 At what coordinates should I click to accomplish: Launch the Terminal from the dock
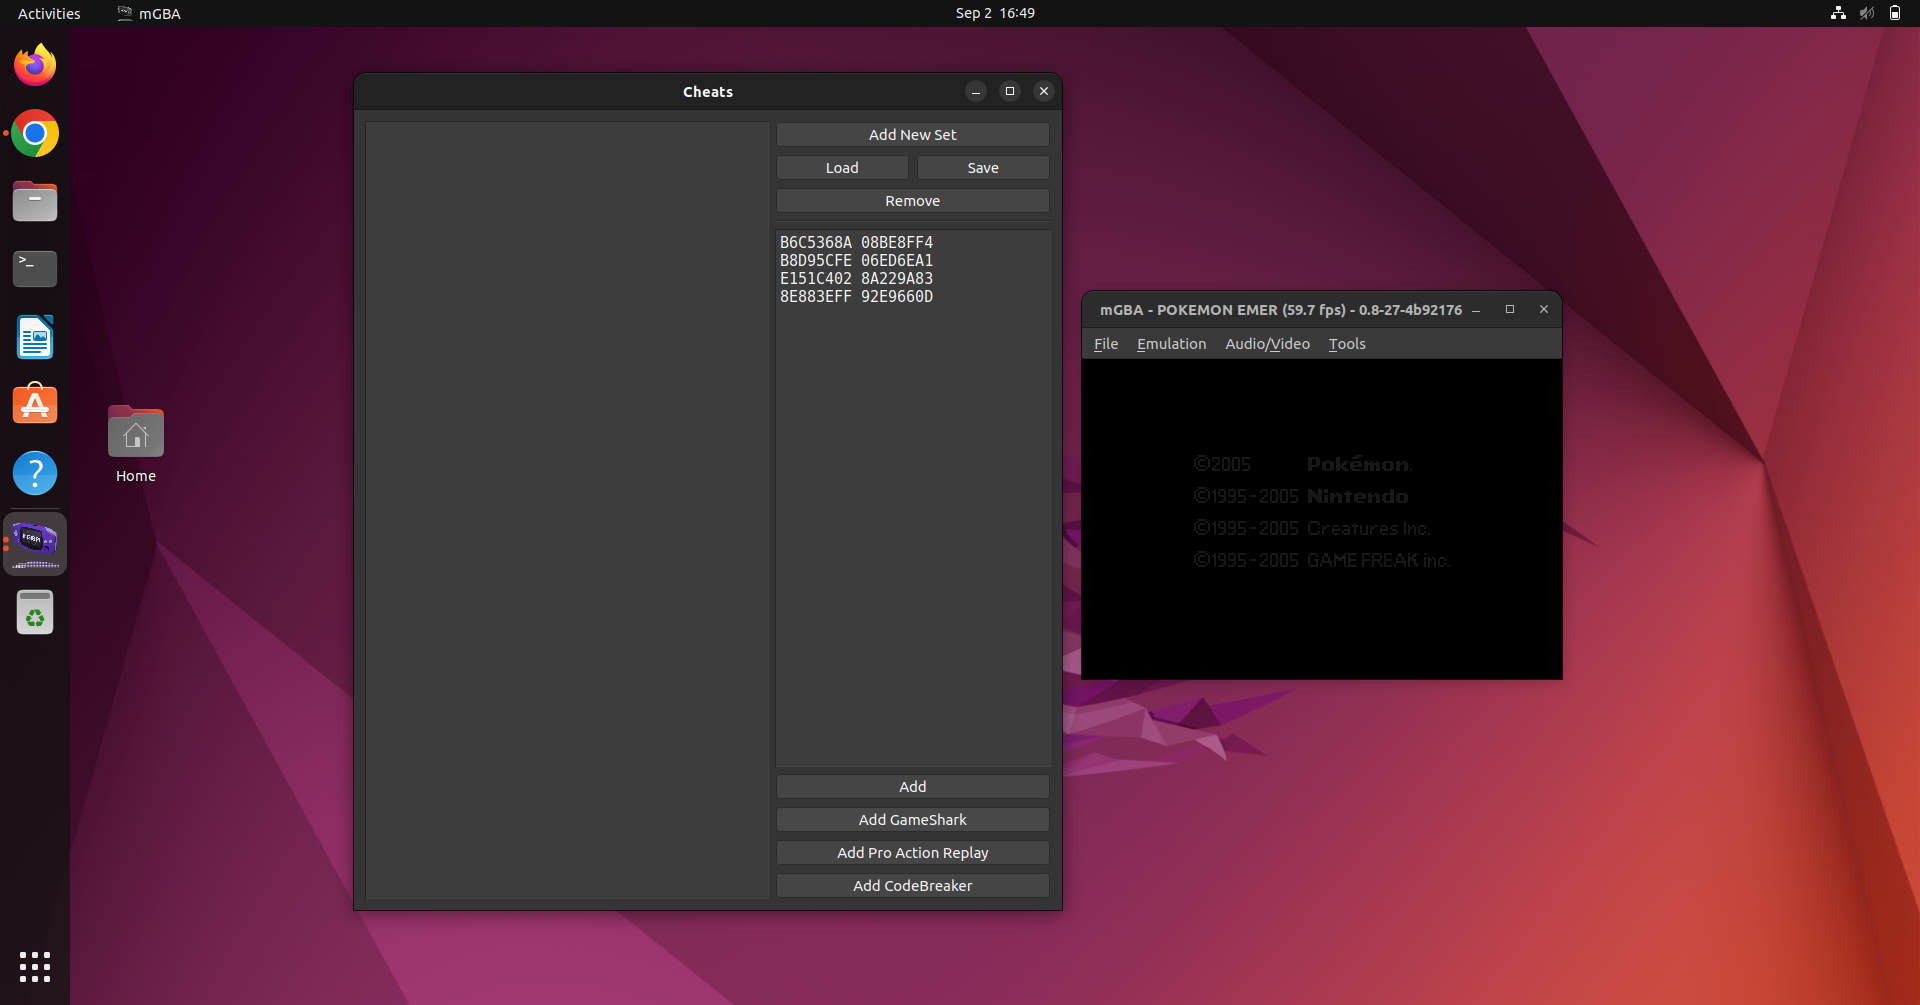pyautogui.click(x=34, y=268)
